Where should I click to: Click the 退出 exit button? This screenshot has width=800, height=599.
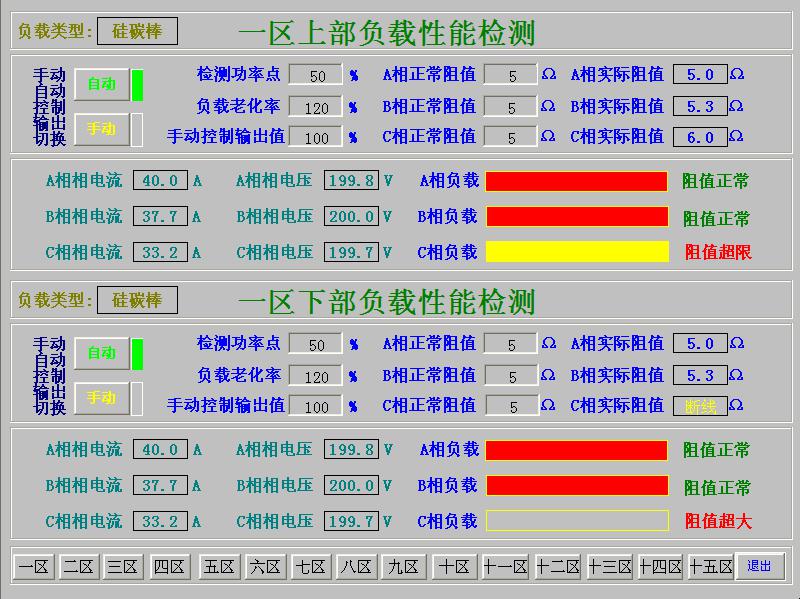coord(760,567)
